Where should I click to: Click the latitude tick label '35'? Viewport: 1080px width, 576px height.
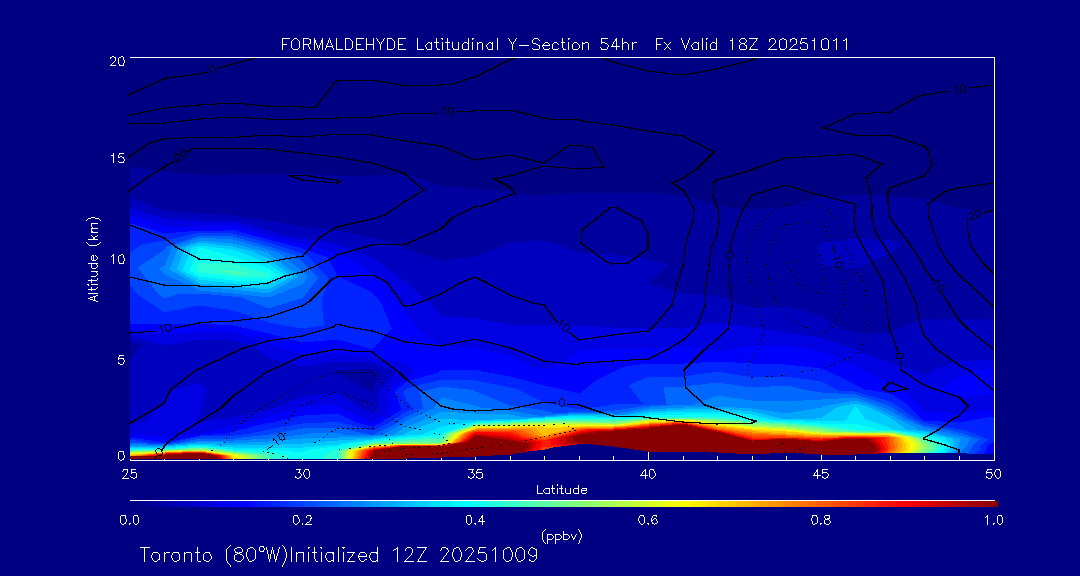475,473
